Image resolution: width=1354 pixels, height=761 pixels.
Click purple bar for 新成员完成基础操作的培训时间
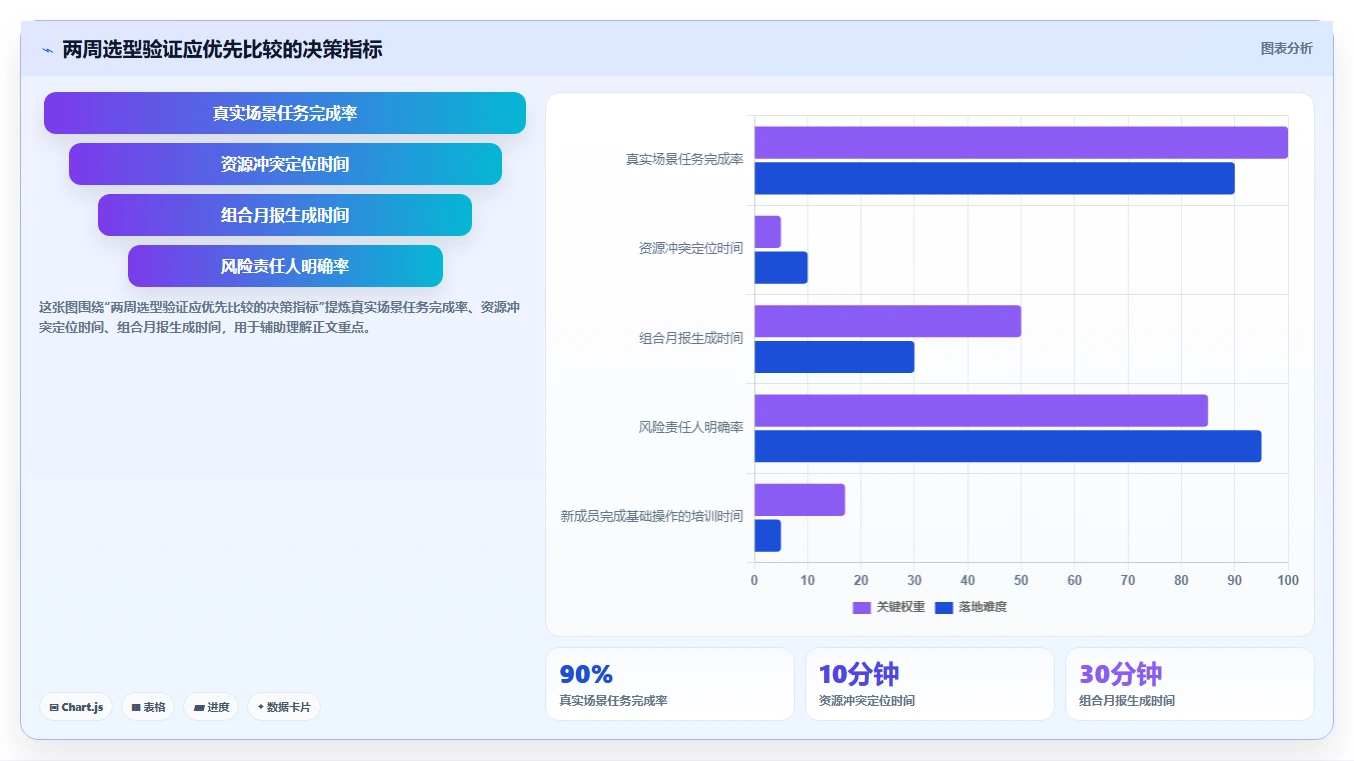[x=799, y=500]
